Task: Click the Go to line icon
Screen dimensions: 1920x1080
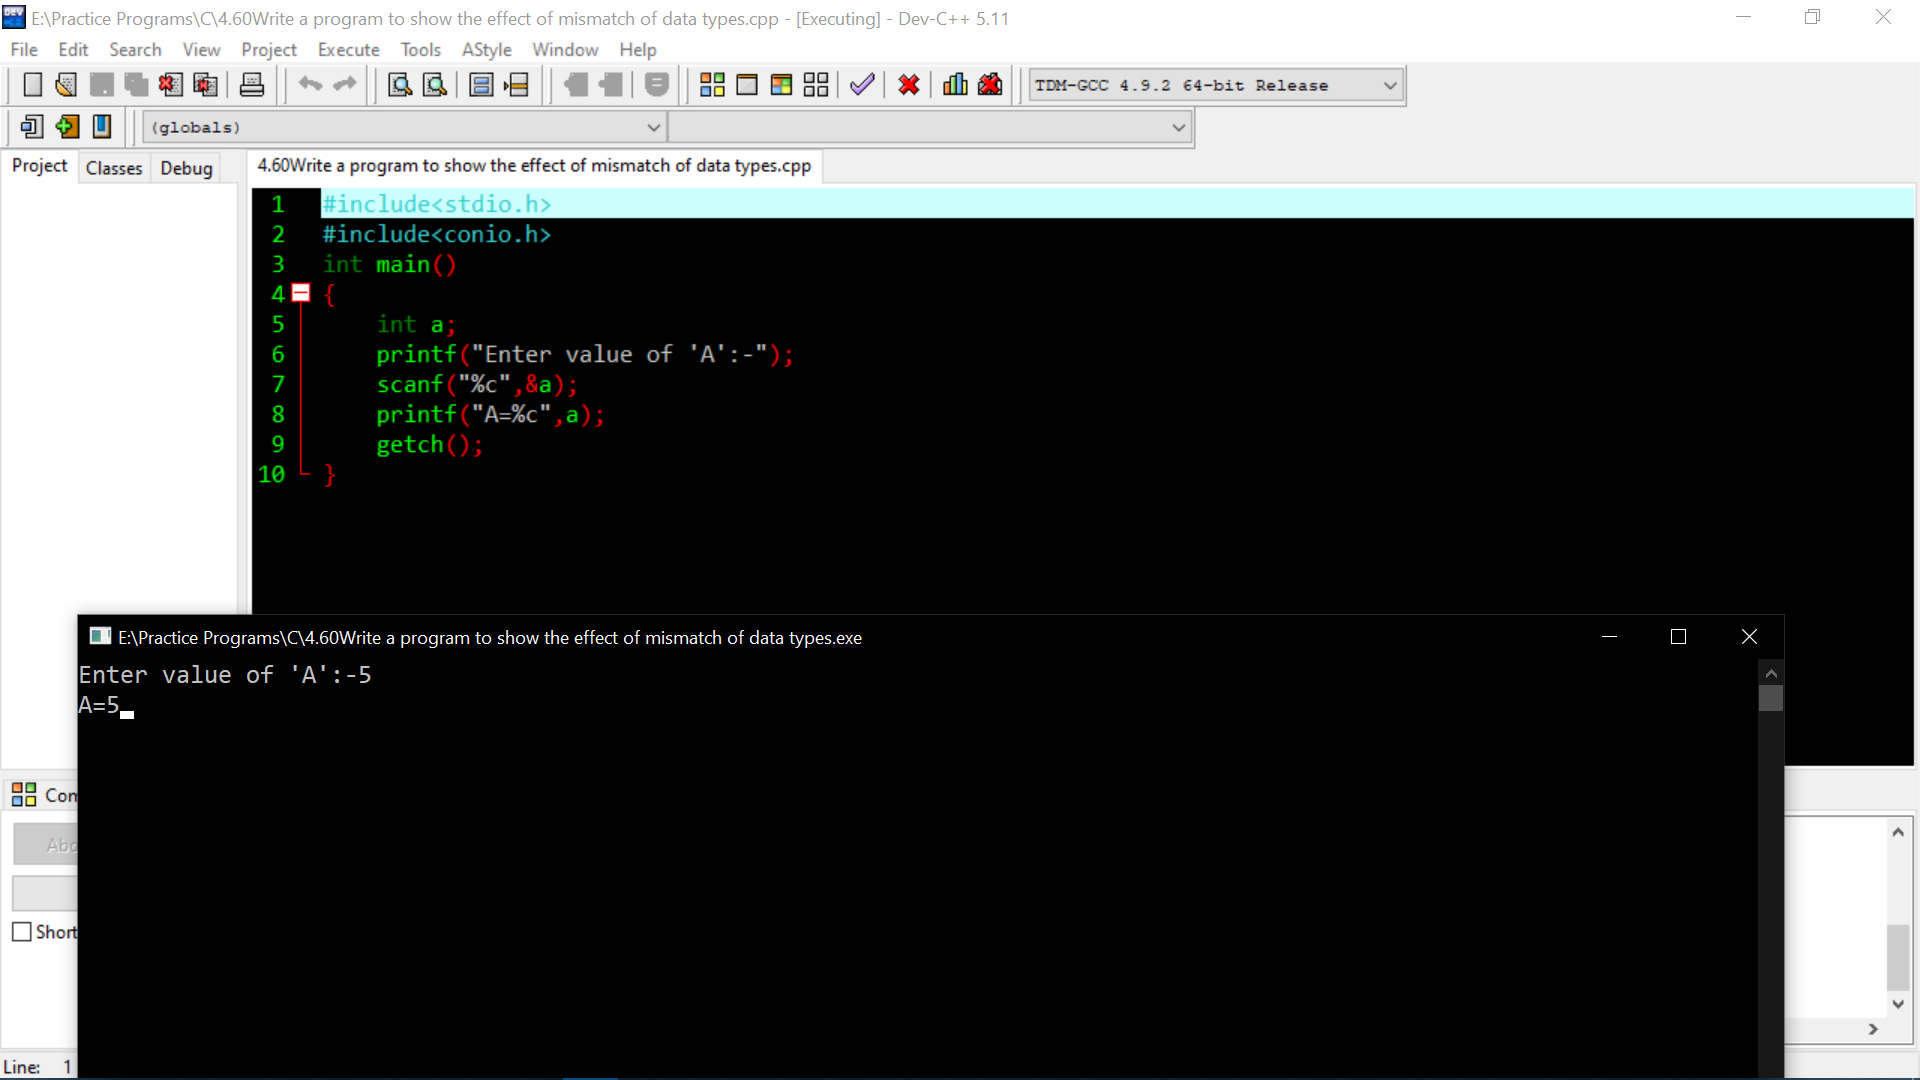Action: click(x=516, y=85)
